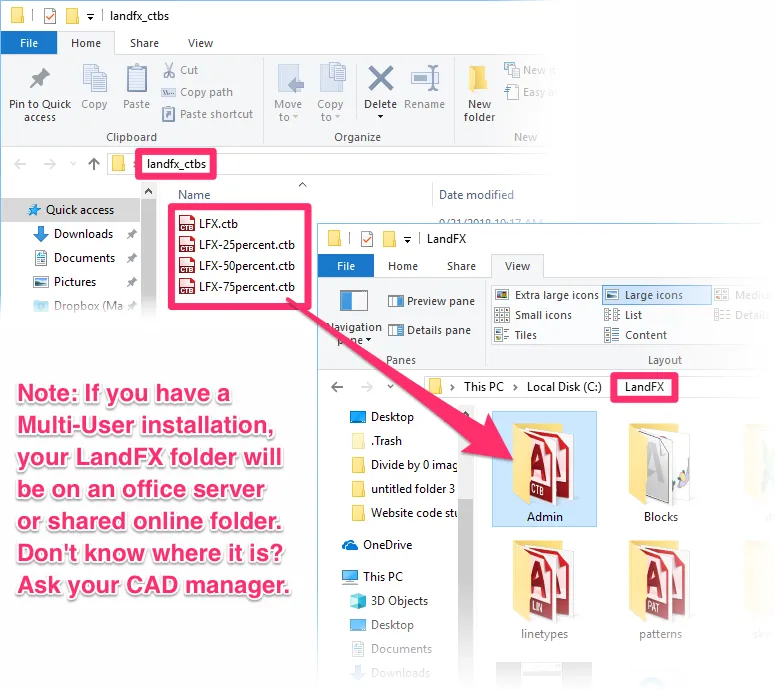The height and width of the screenshot is (690, 775).
Task: Toggle the Preview pane
Action: point(431,301)
